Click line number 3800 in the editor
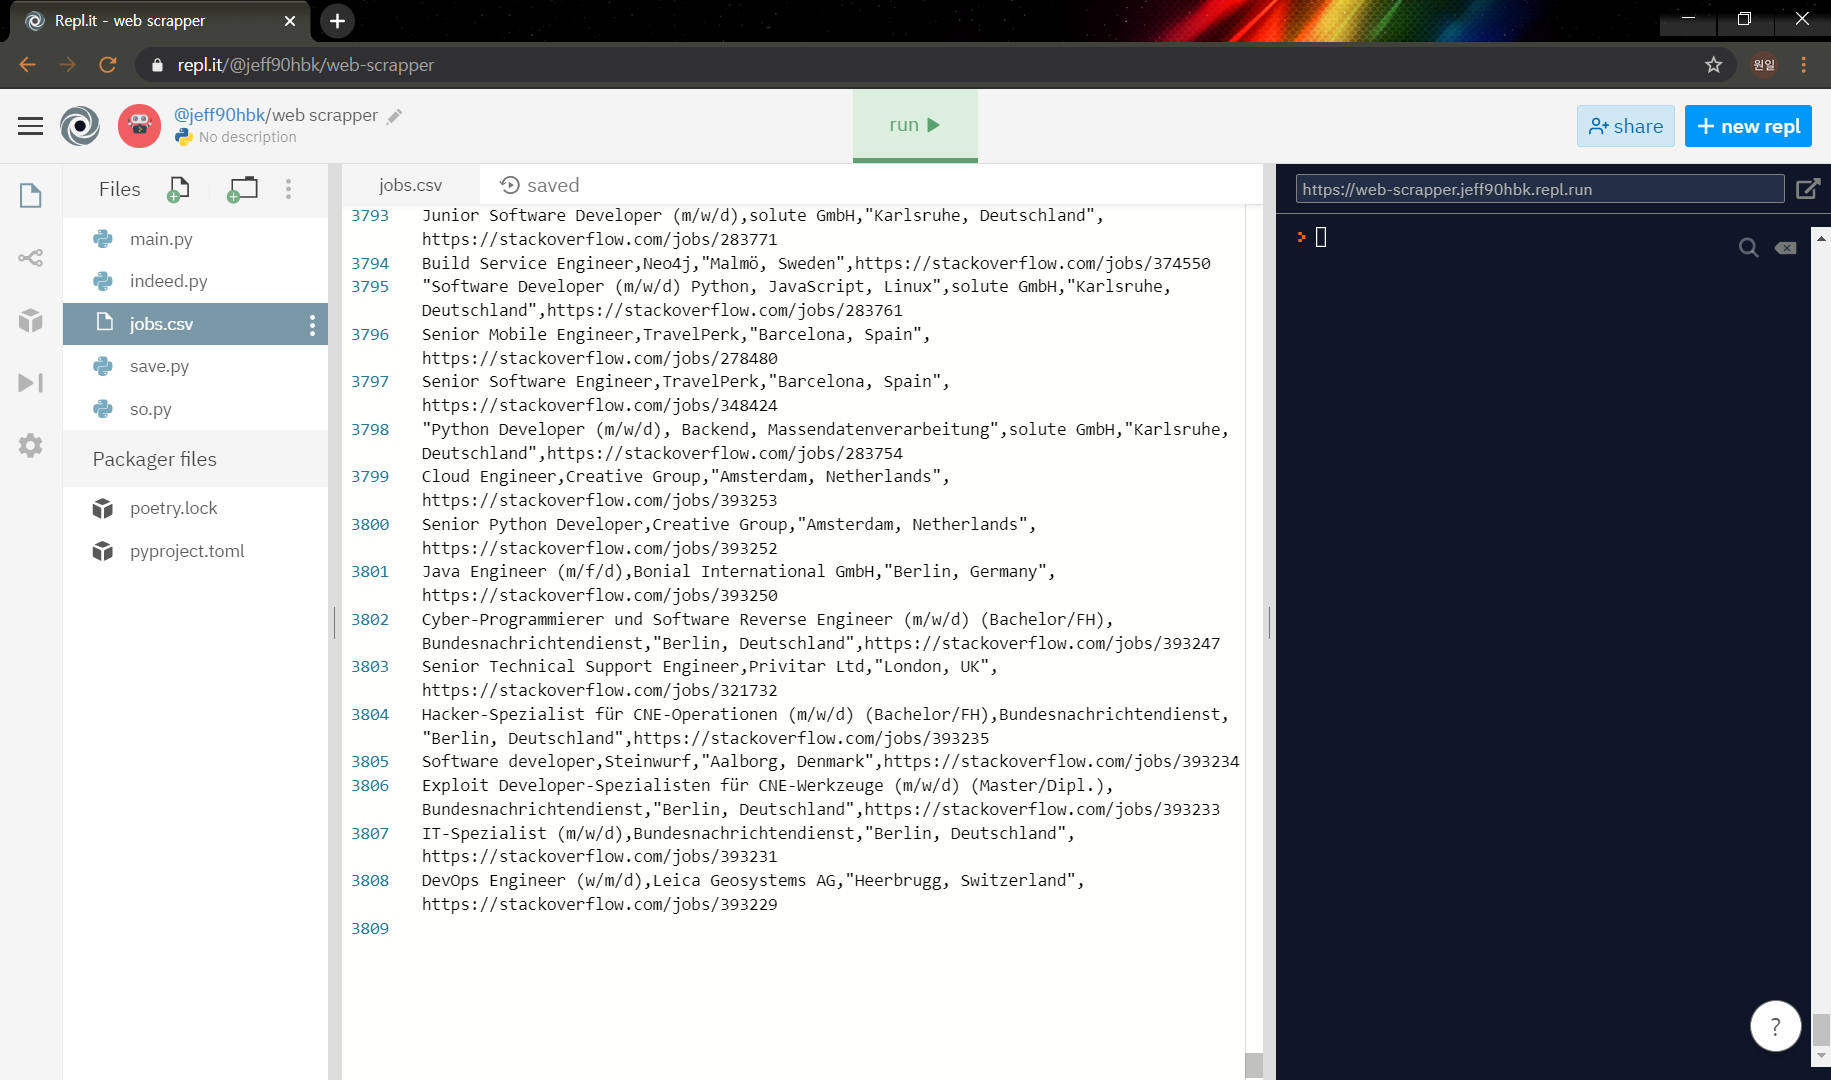 [370, 524]
